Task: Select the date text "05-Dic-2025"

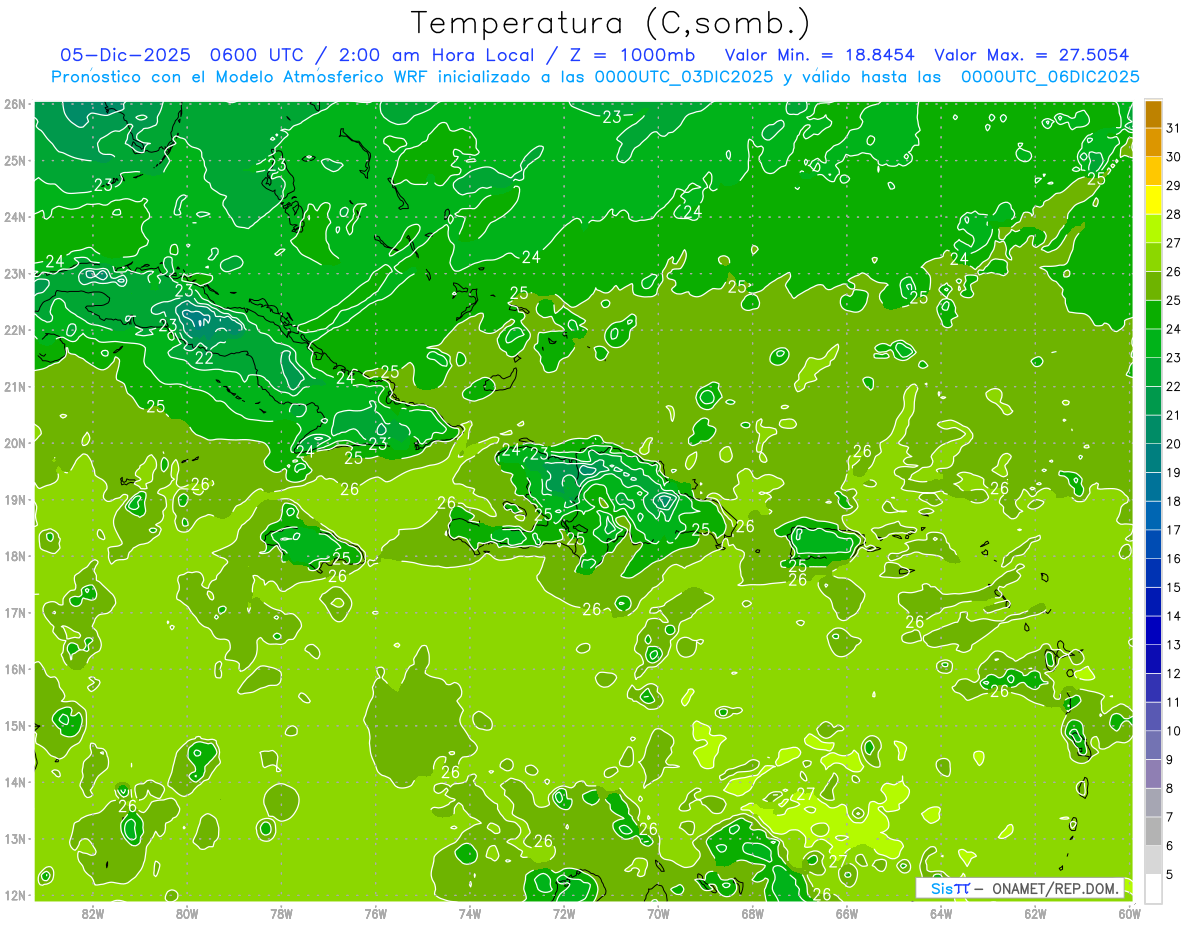Action: 125,55
